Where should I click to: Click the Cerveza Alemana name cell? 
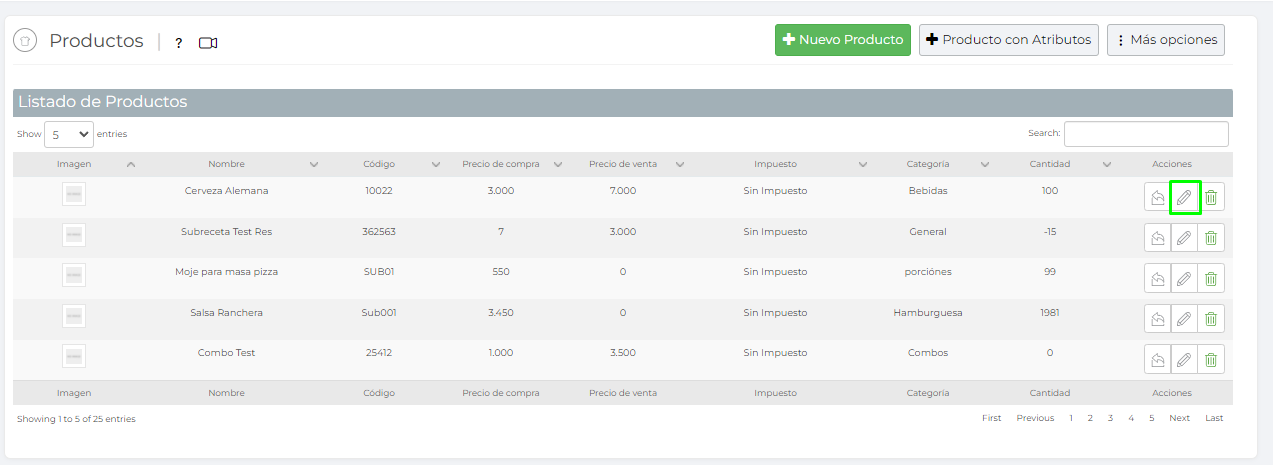point(227,190)
